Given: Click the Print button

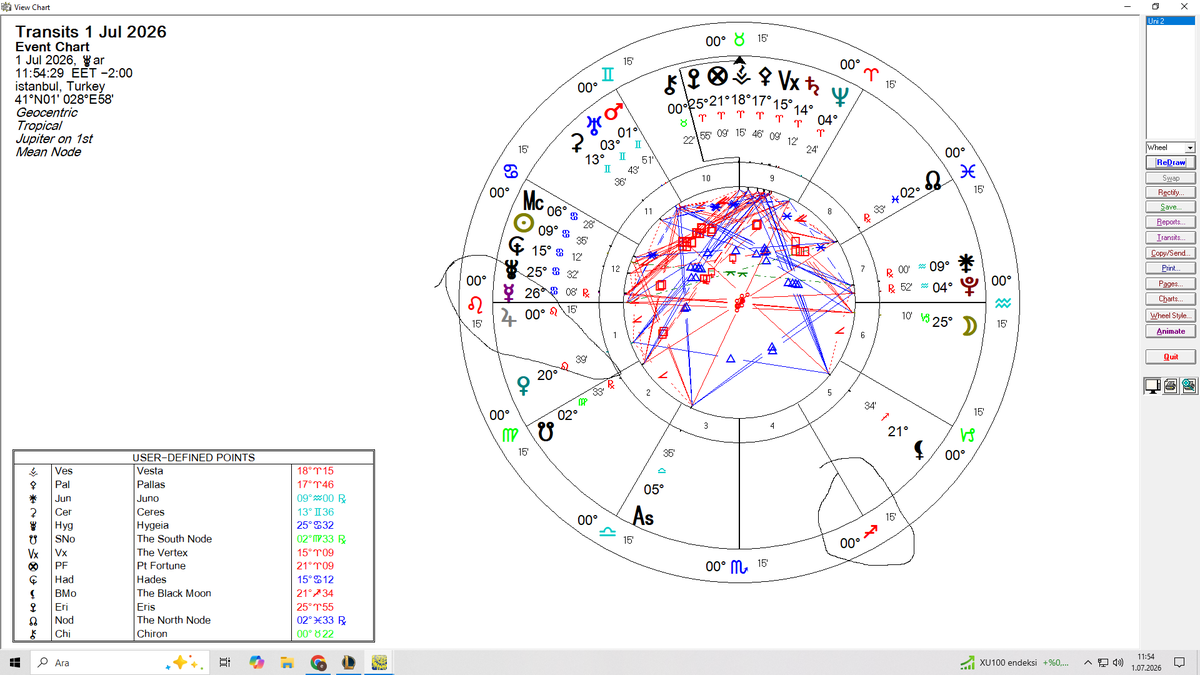Looking at the screenshot, I should (x=1170, y=268).
